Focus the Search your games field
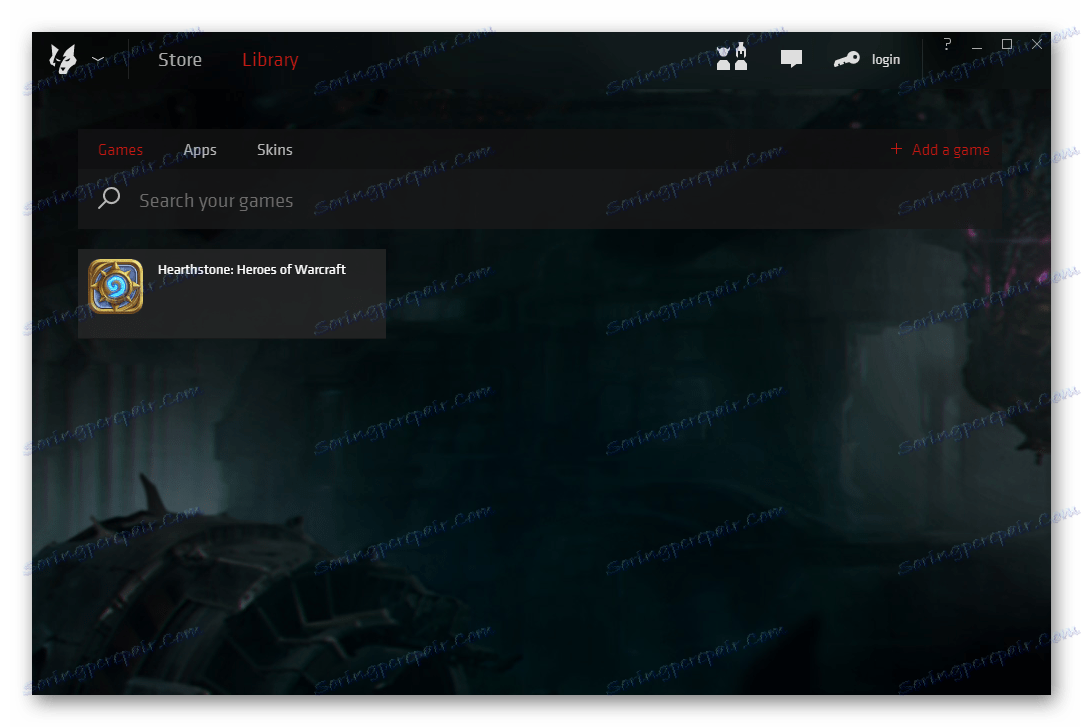Image resolution: width=1083 pixels, height=727 pixels. pyautogui.click(x=540, y=200)
